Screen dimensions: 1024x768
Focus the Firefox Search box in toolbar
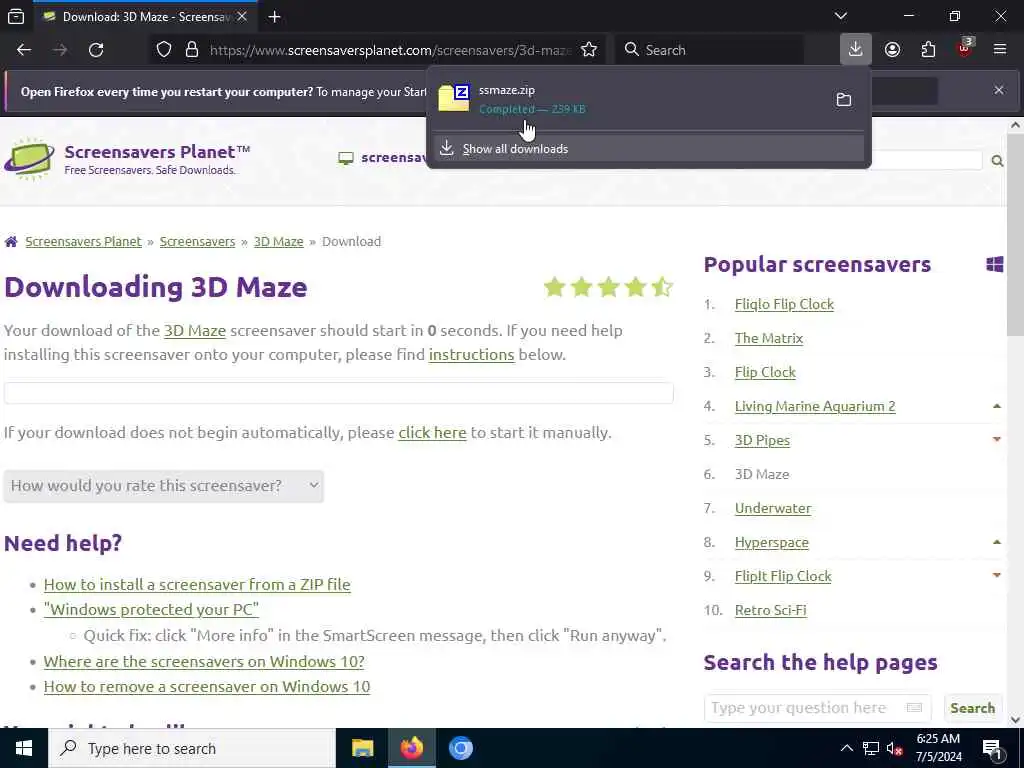pos(709,50)
